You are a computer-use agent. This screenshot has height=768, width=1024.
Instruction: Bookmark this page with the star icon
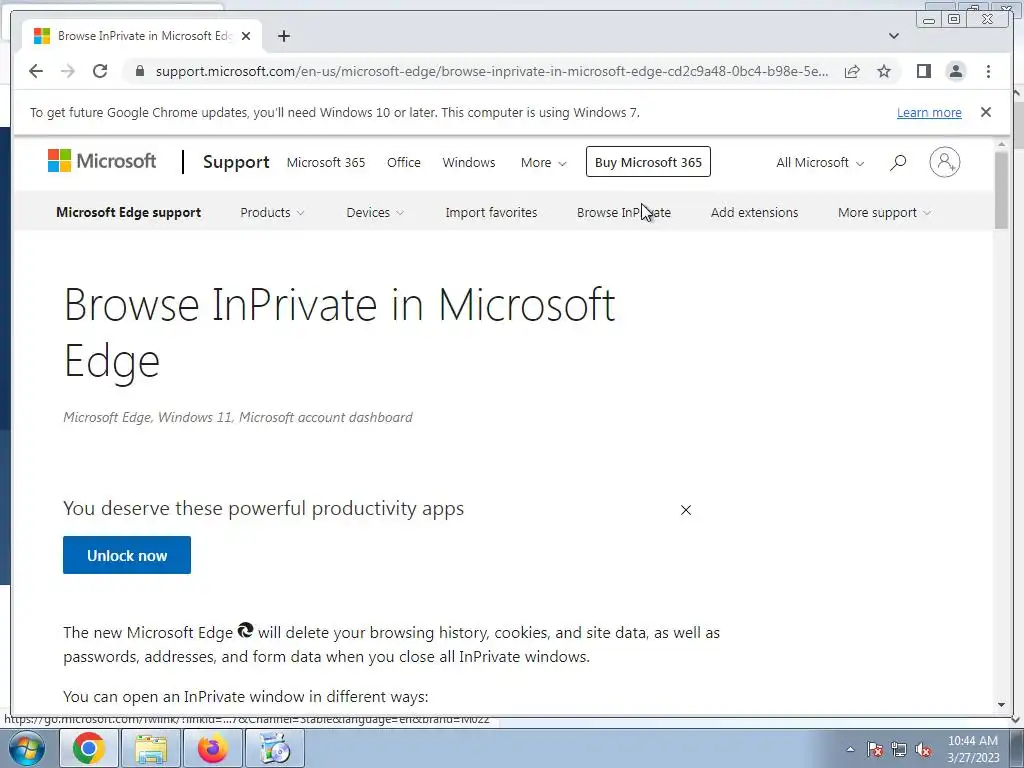(884, 71)
